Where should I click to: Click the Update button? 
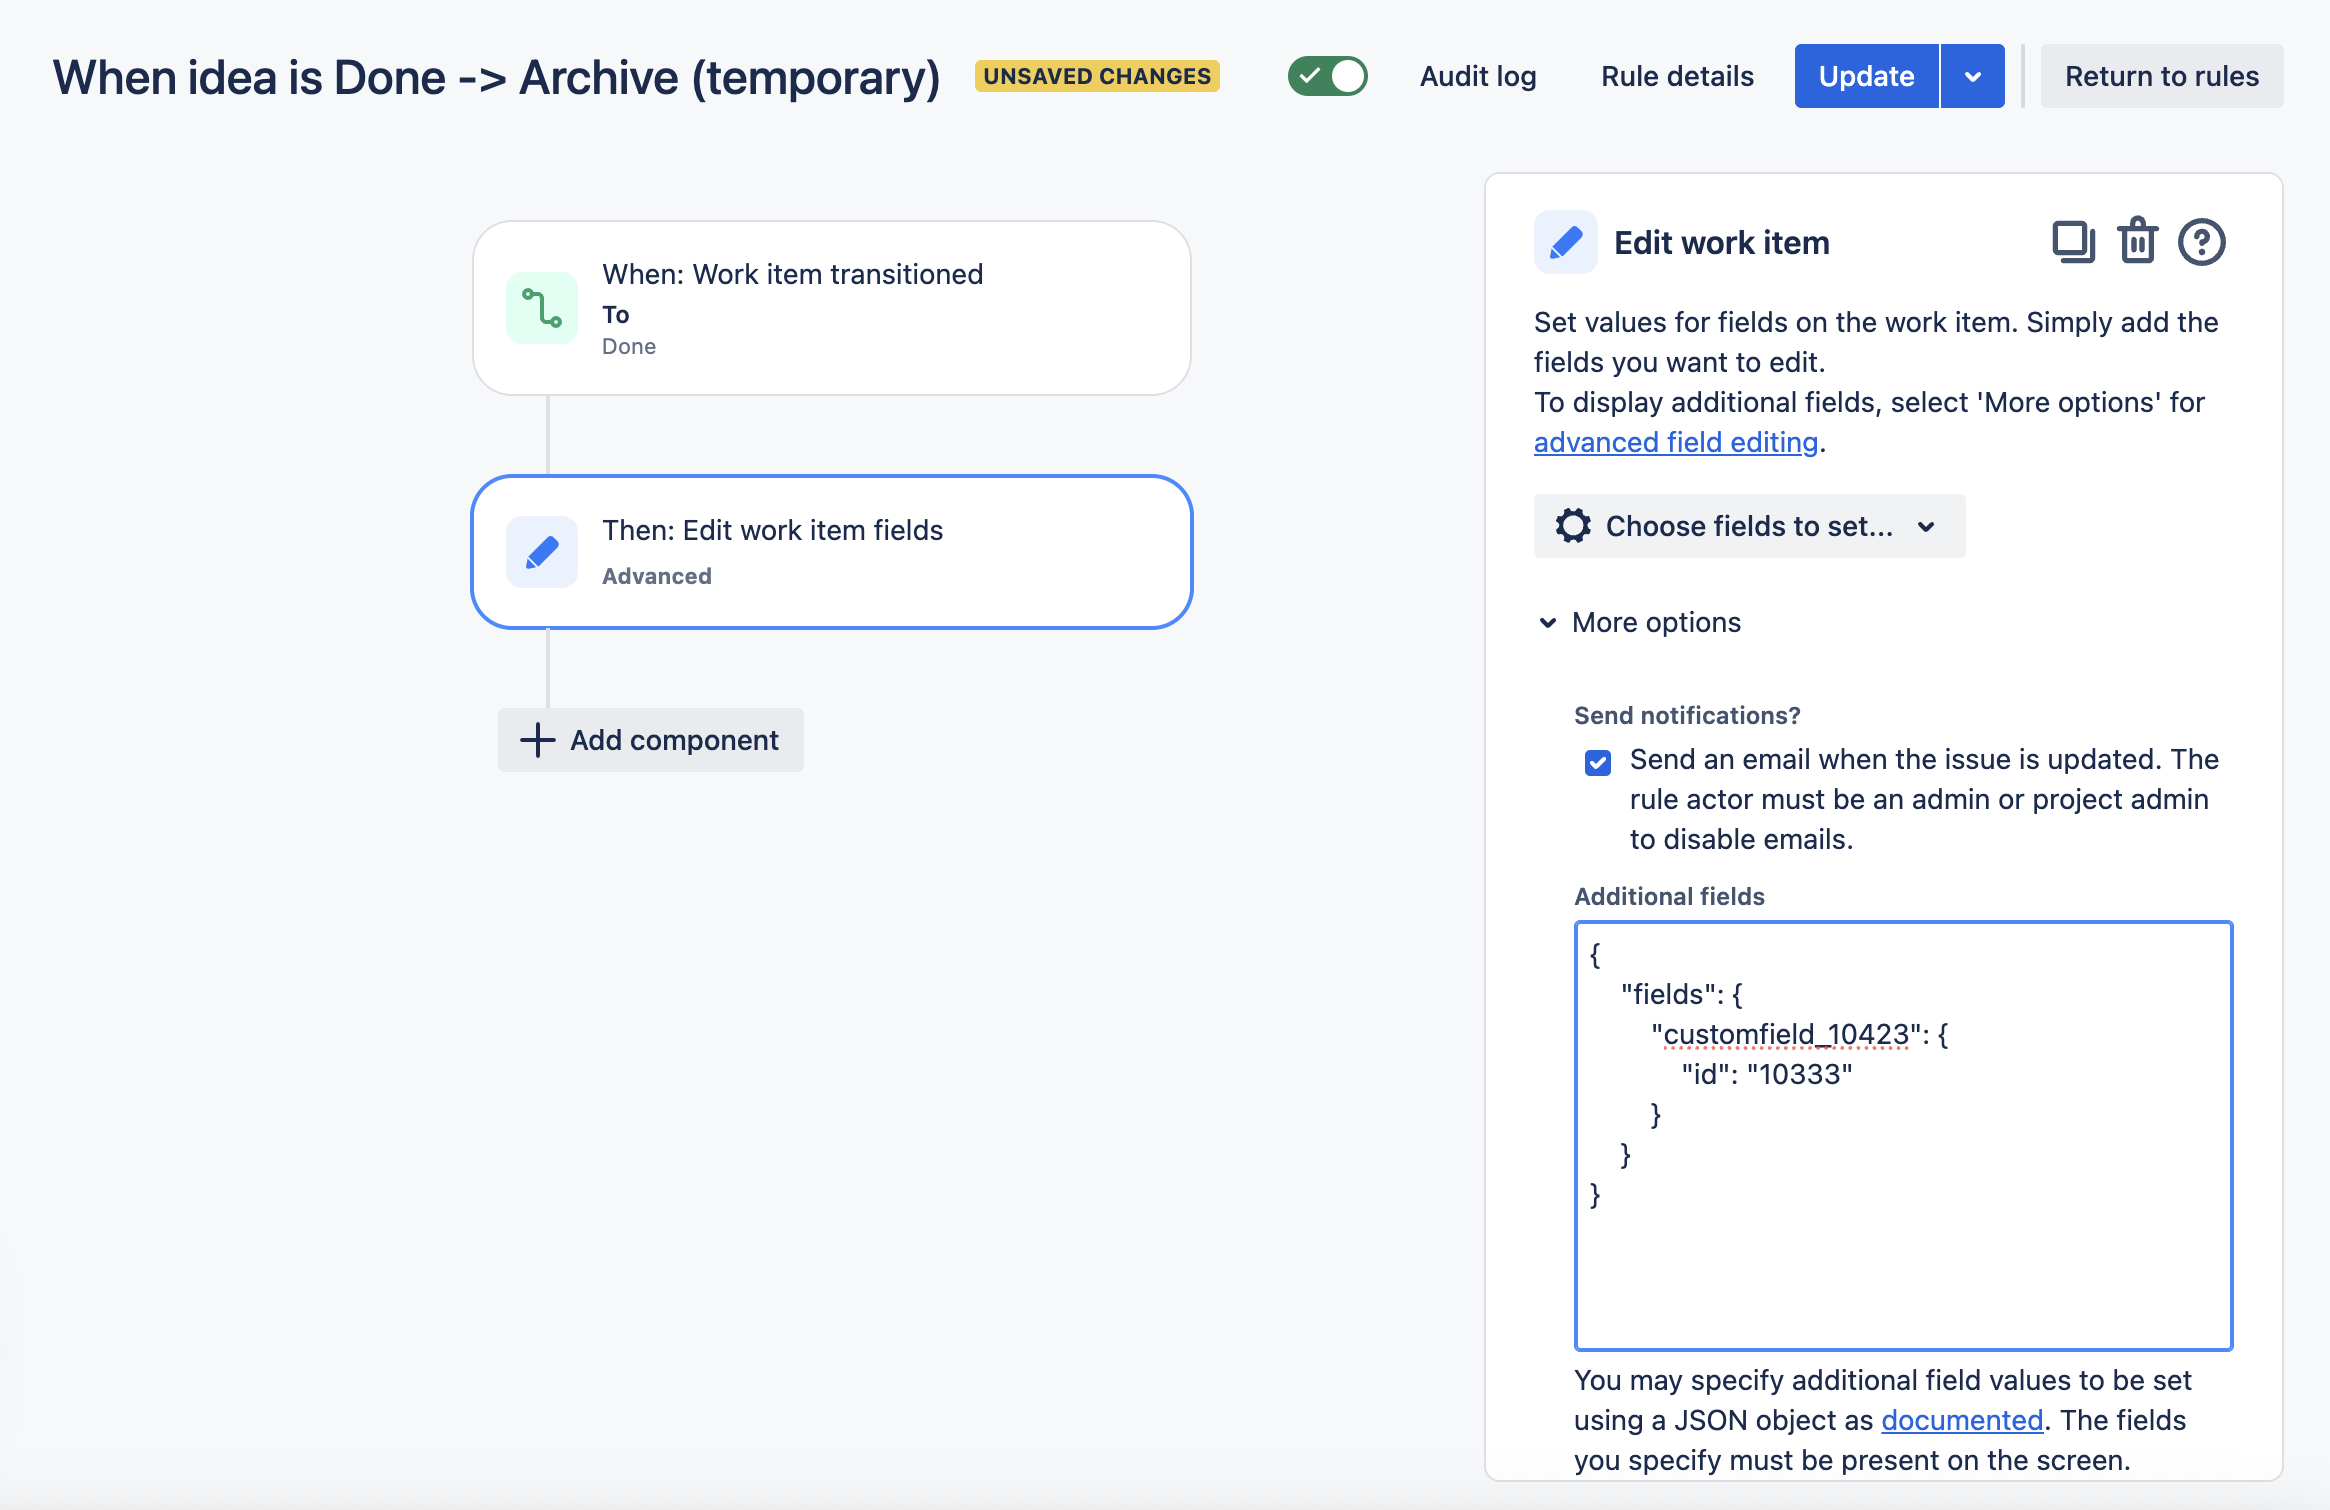pyautogui.click(x=1866, y=75)
